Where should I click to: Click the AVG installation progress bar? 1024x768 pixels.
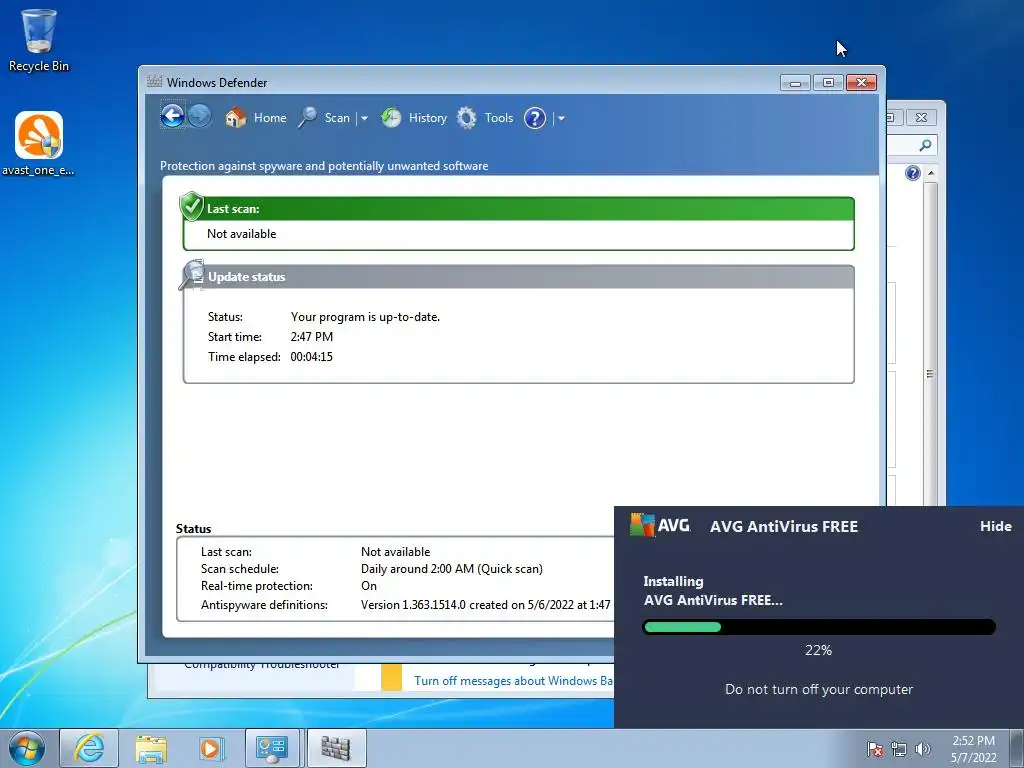(x=819, y=627)
